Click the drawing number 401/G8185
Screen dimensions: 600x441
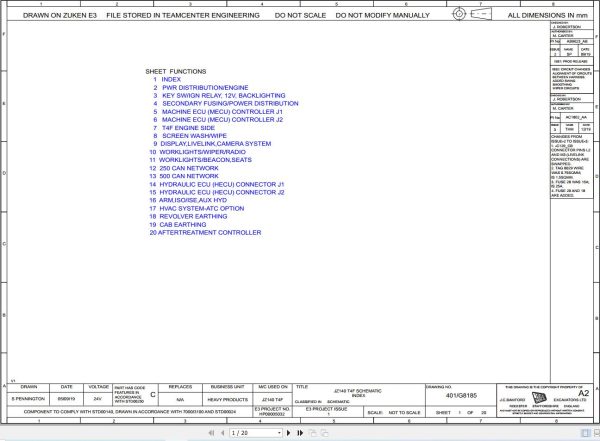click(x=461, y=395)
